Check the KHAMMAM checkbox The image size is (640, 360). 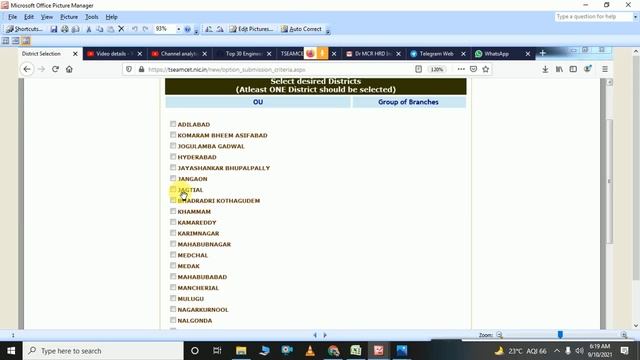173,211
